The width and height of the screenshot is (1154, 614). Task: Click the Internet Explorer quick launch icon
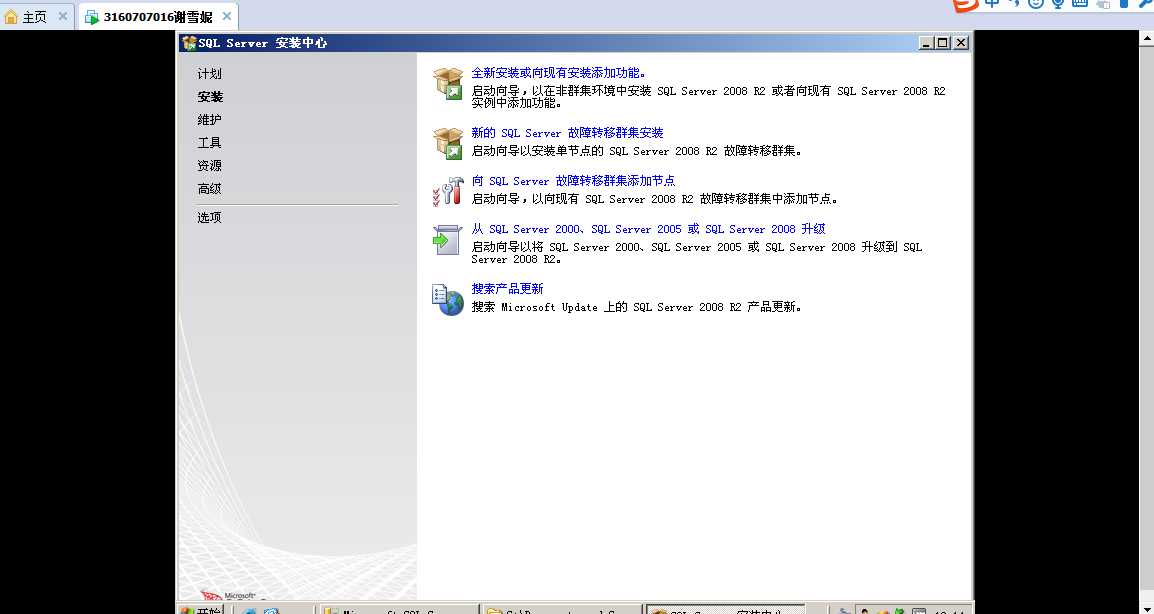[x=250, y=611]
